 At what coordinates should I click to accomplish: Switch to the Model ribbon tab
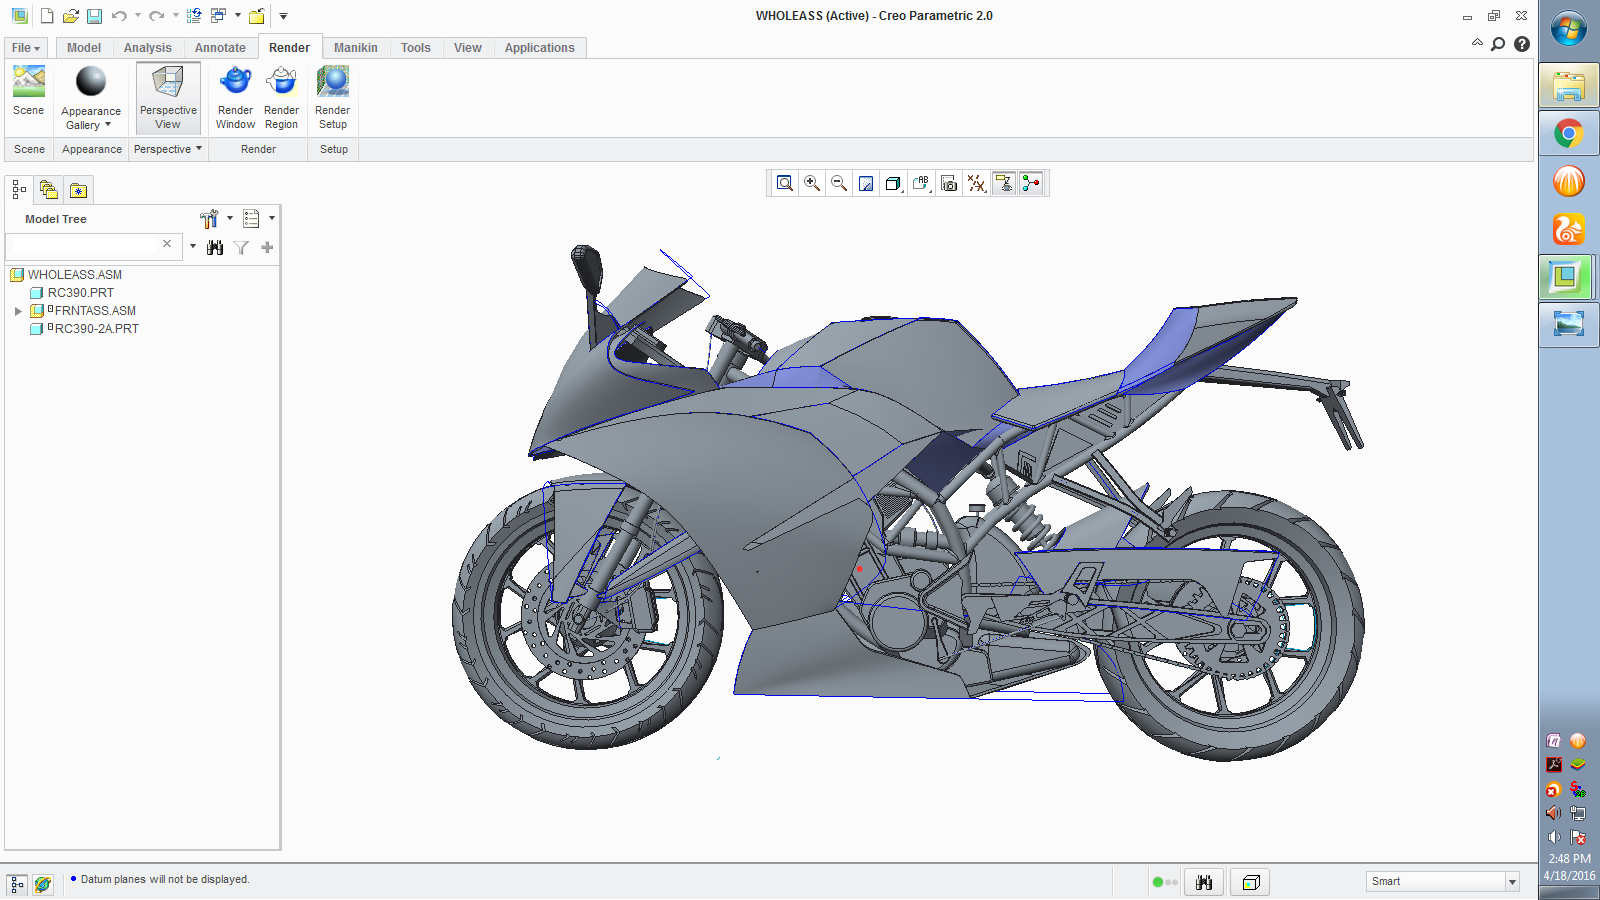tap(84, 48)
